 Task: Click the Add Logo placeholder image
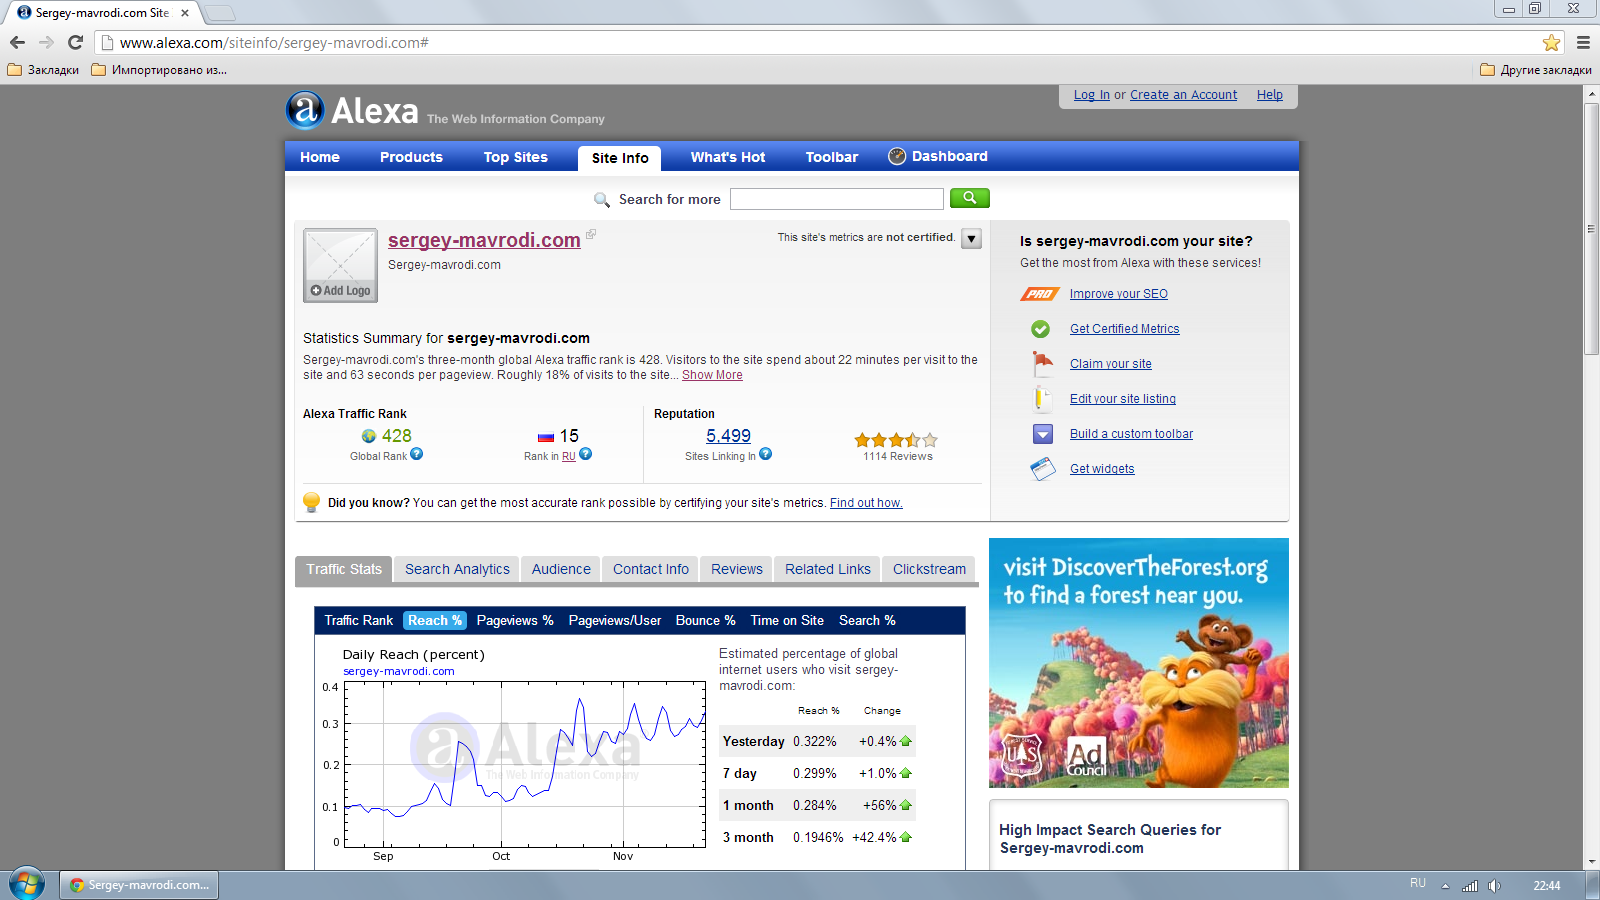tap(340, 265)
